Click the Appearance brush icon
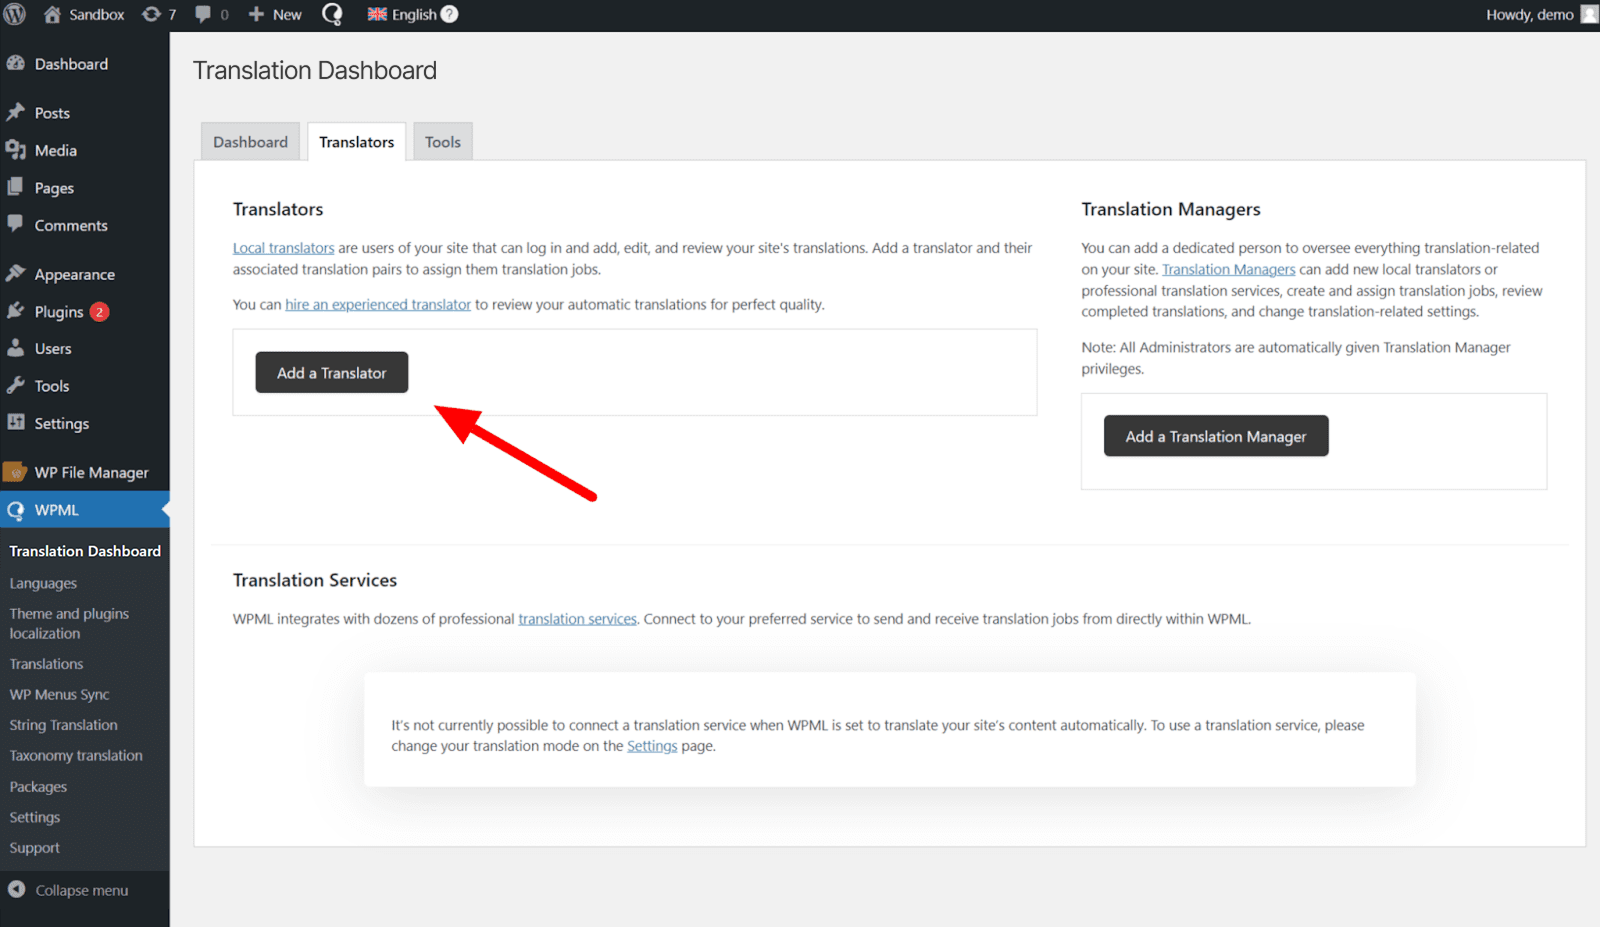Screen dimensions: 1600x927 point(15,273)
